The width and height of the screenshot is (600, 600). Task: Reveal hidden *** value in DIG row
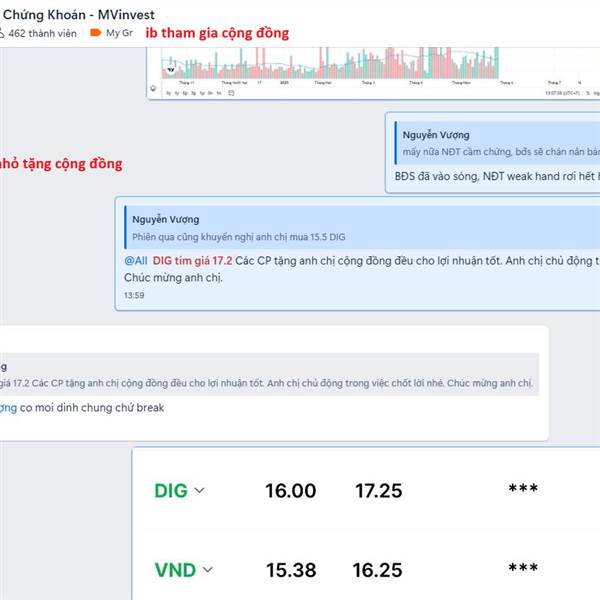(523, 489)
